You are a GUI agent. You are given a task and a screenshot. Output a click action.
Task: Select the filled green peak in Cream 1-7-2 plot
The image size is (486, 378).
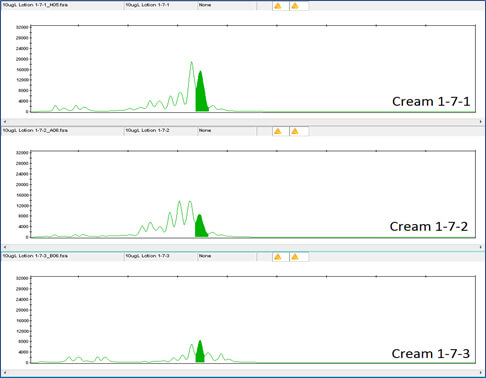[x=200, y=228]
